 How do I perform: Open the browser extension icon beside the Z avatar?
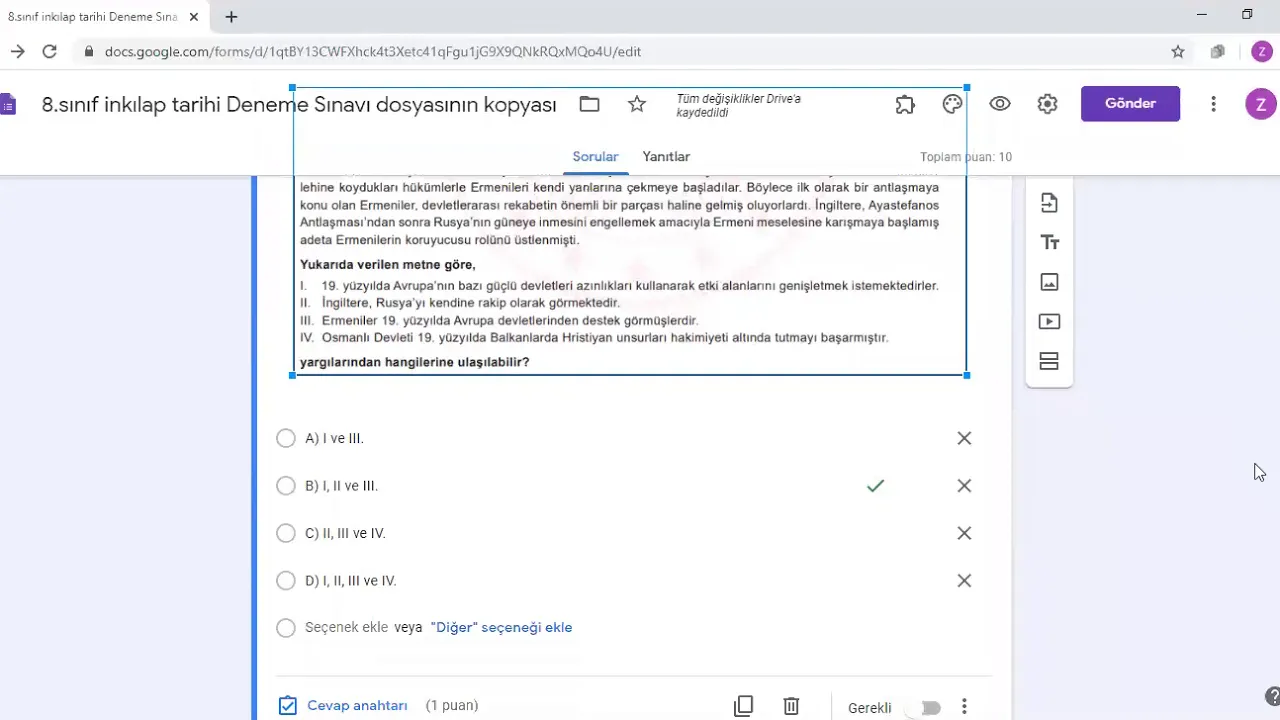(1218, 51)
